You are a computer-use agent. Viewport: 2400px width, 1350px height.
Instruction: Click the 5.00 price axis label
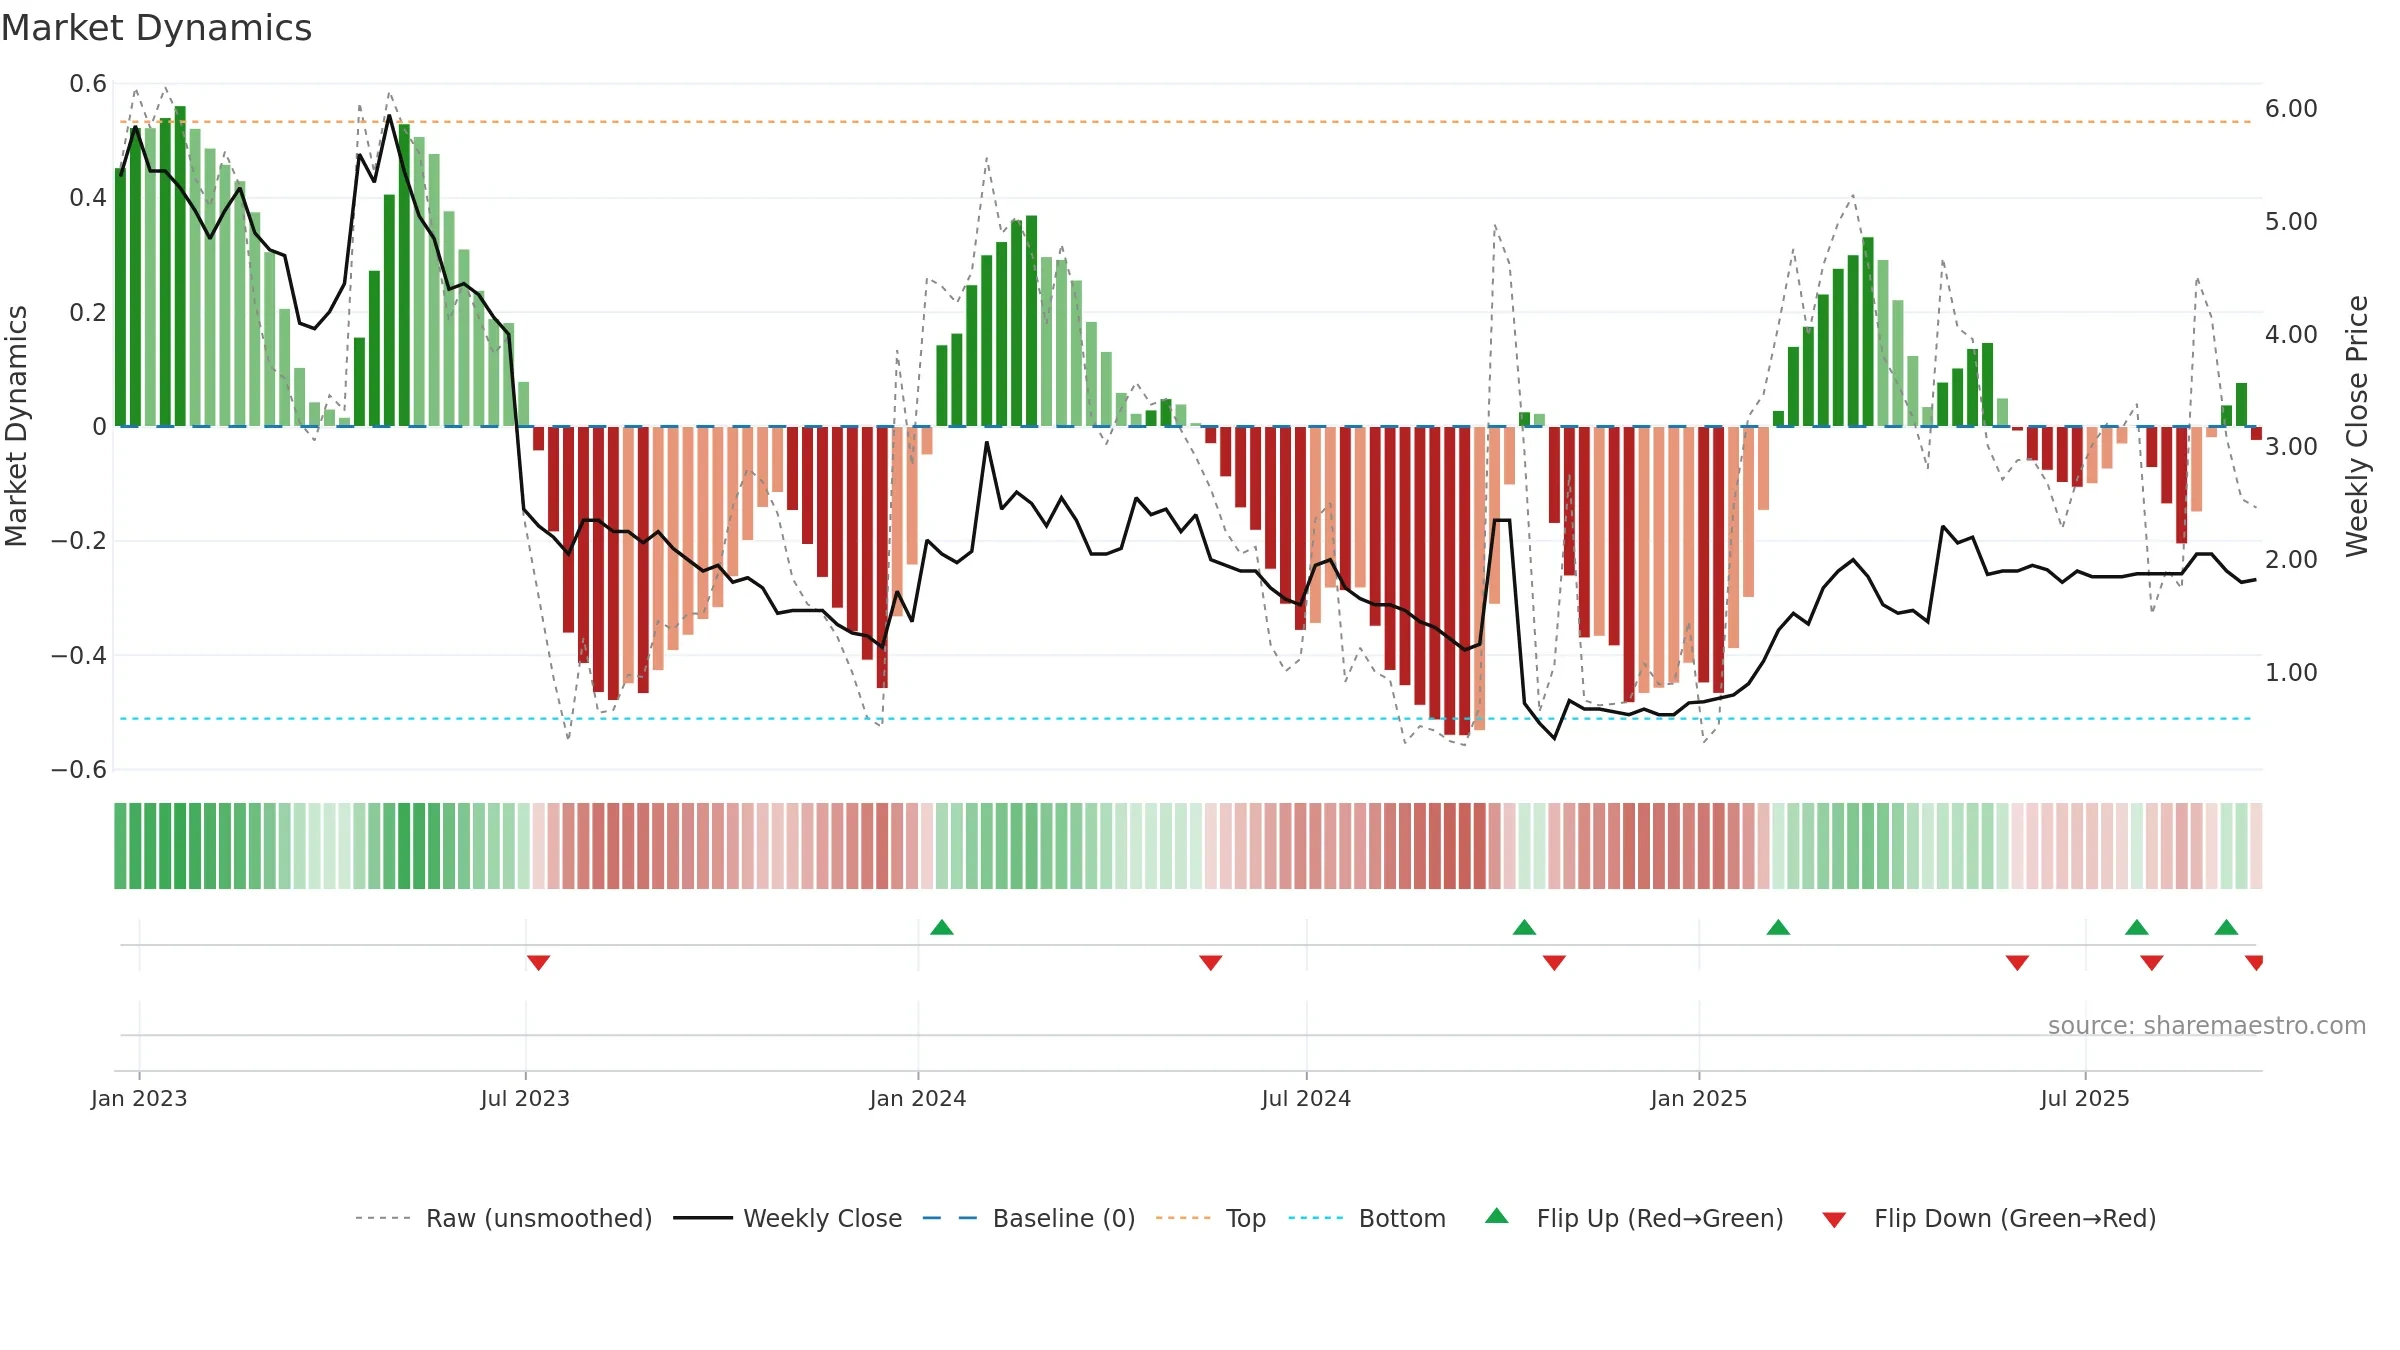[x=2291, y=221]
